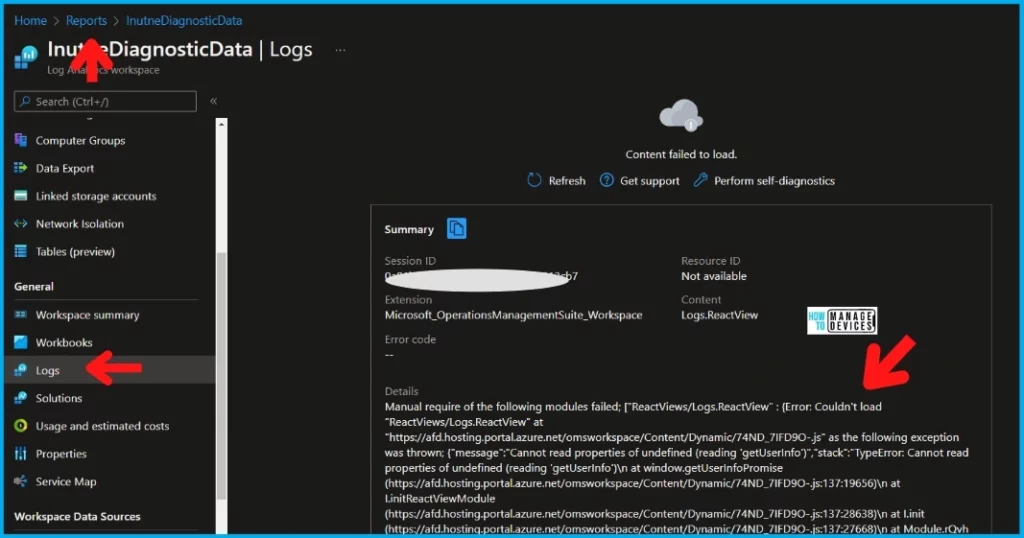Image resolution: width=1024 pixels, height=538 pixels.
Task: Click the Workbooks icon
Action: point(21,342)
